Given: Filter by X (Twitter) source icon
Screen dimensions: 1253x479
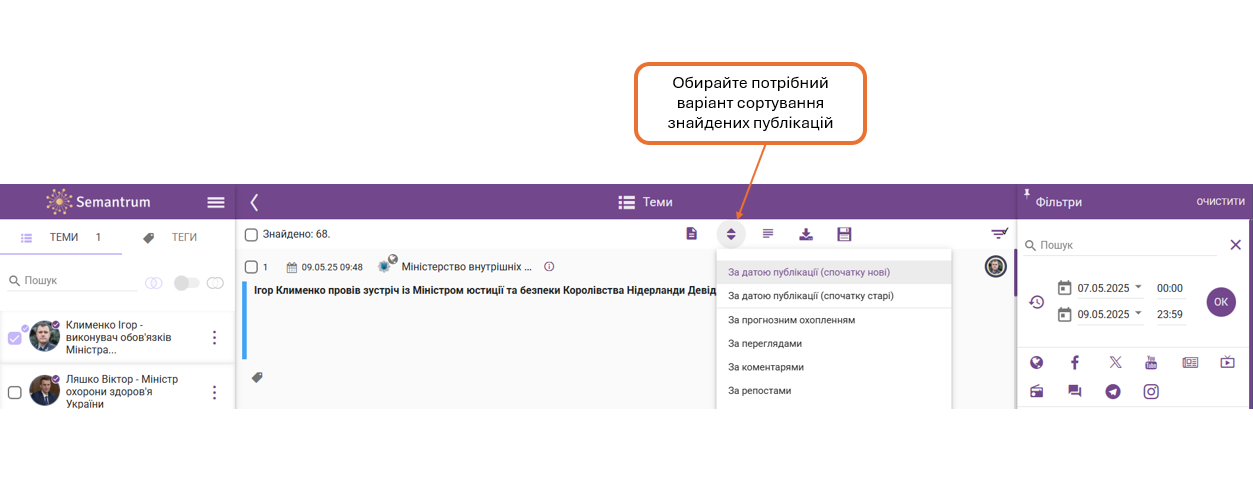Looking at the screenshot, I should 1115,363.
